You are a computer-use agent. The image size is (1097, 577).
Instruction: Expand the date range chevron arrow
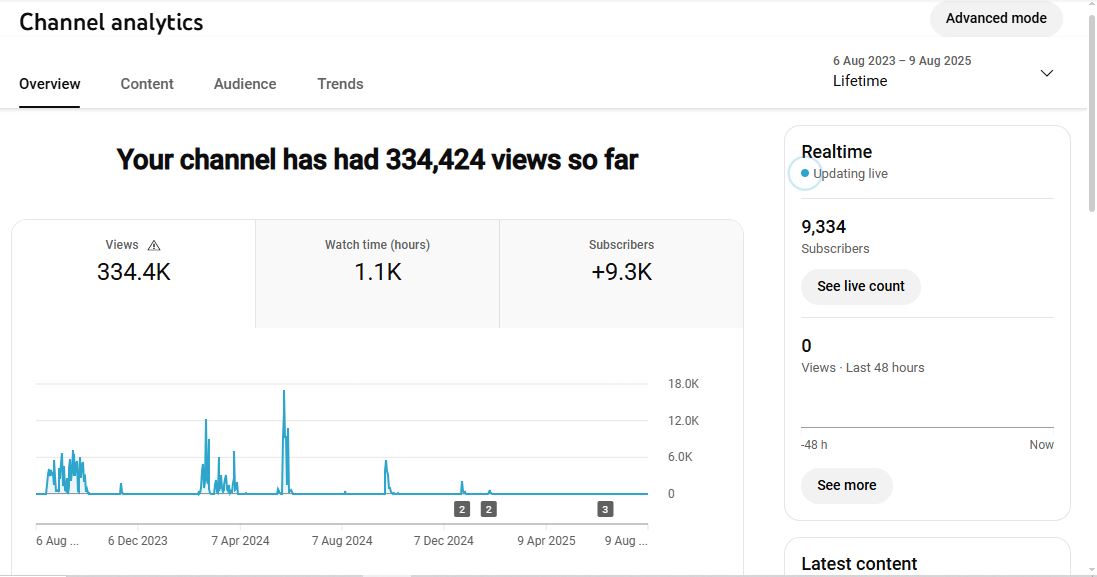[x=1047, y=73]
